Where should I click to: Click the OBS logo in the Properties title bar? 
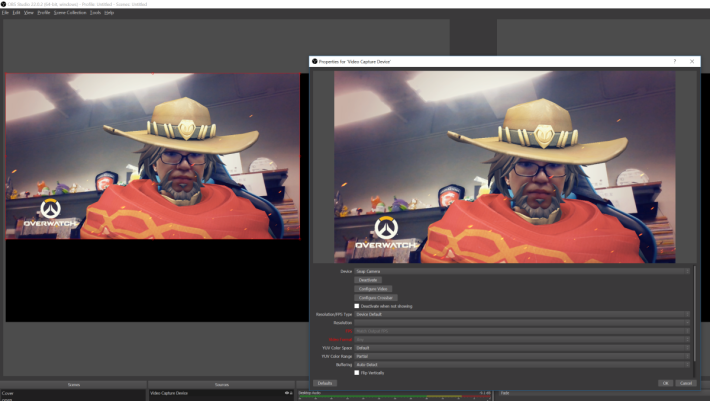point(314,61)
